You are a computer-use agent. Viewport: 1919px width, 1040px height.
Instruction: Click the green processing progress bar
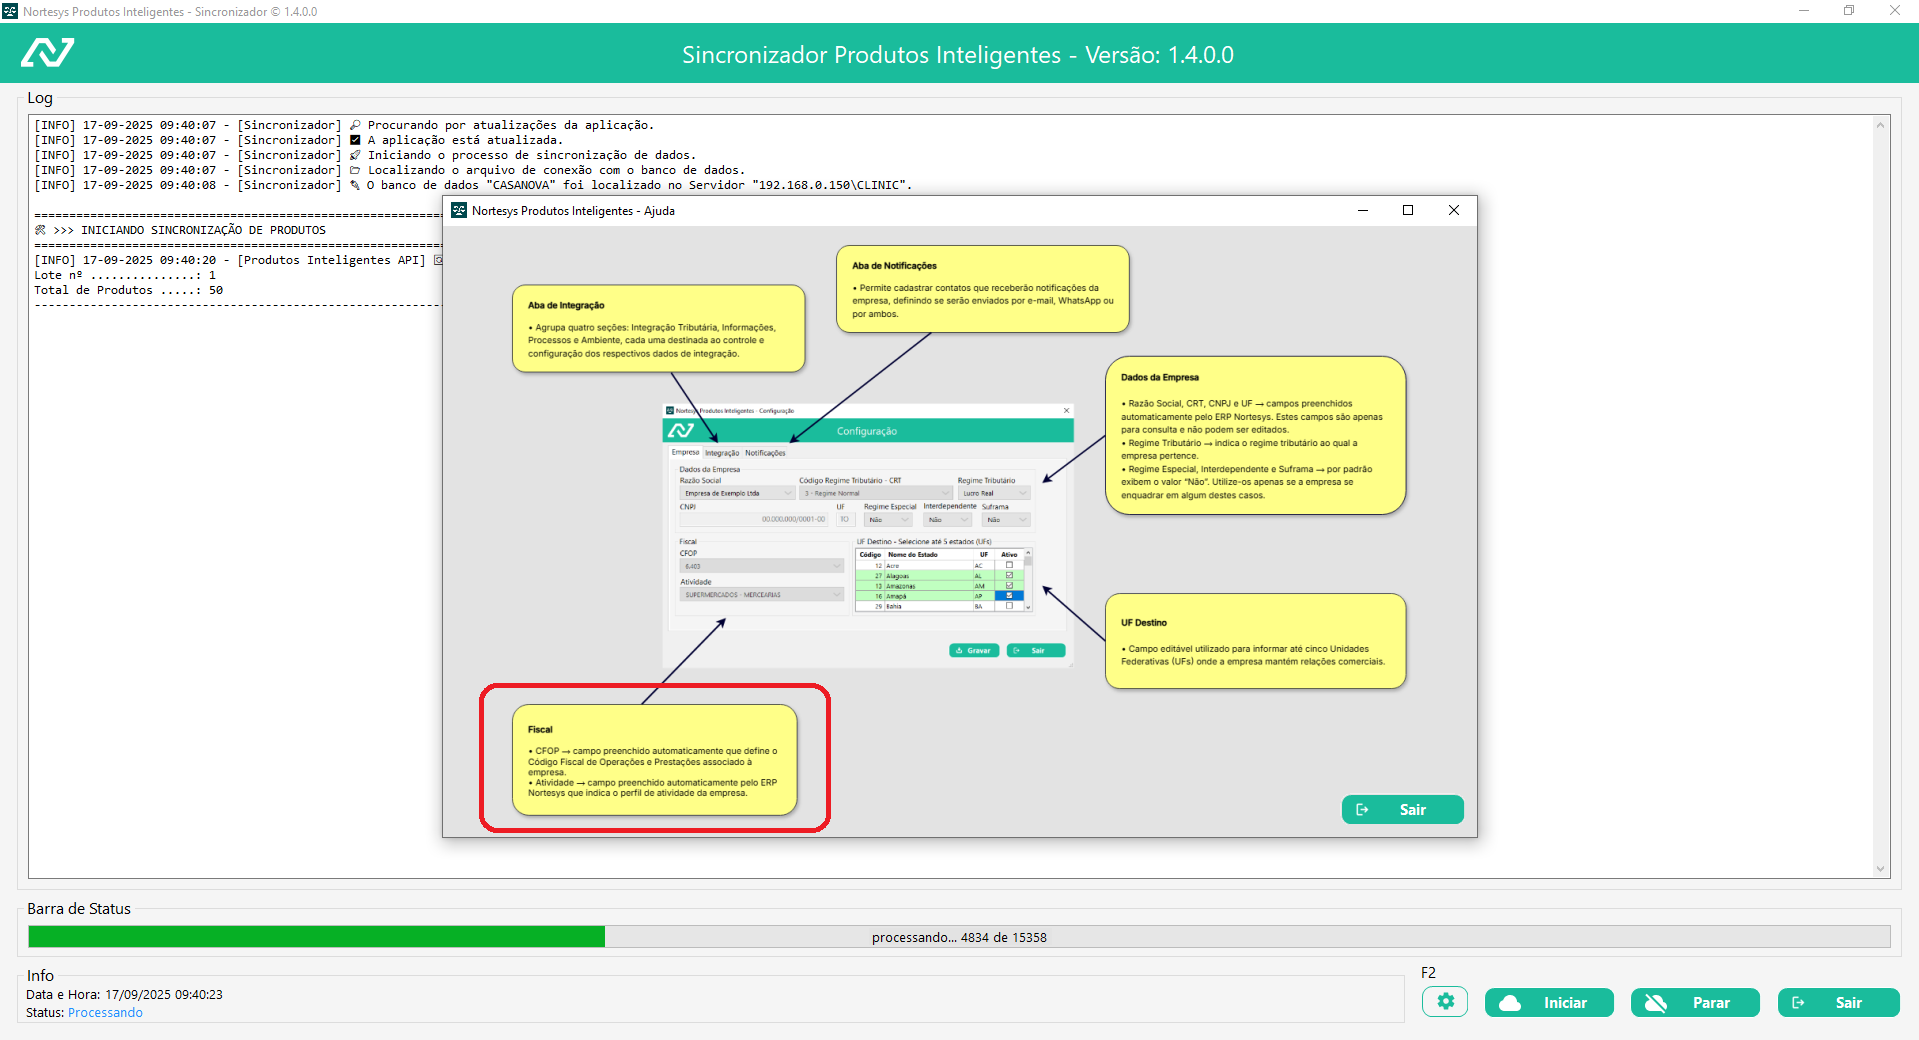coord(316,937)
